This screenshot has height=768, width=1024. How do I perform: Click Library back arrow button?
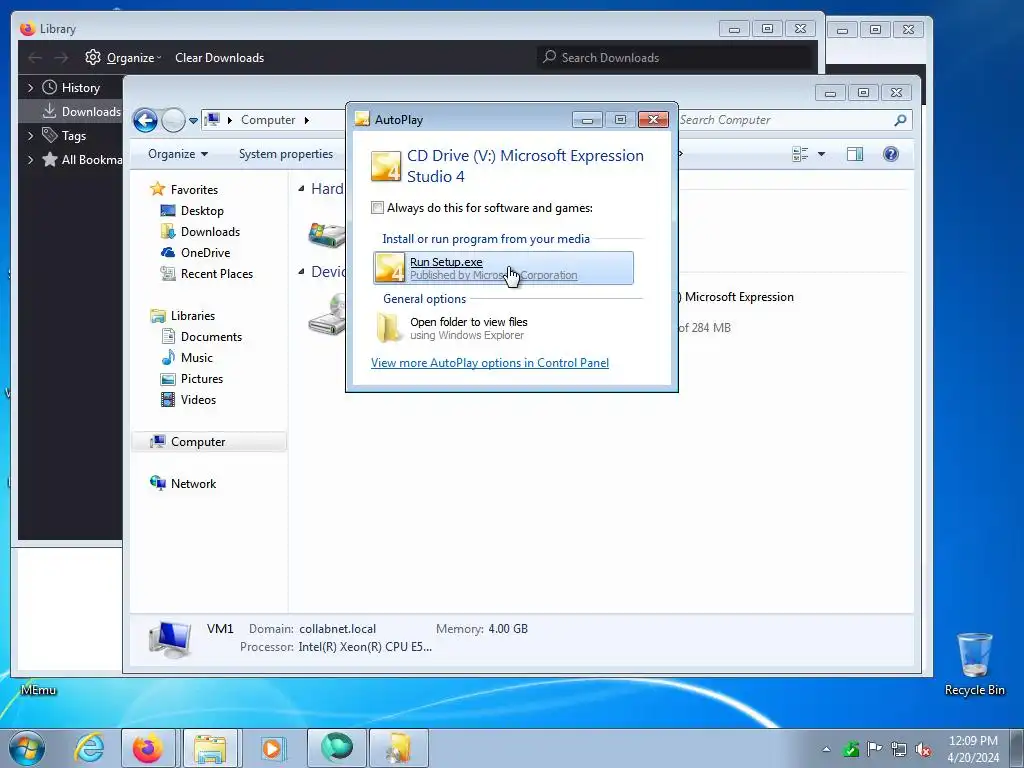[35, 57]
